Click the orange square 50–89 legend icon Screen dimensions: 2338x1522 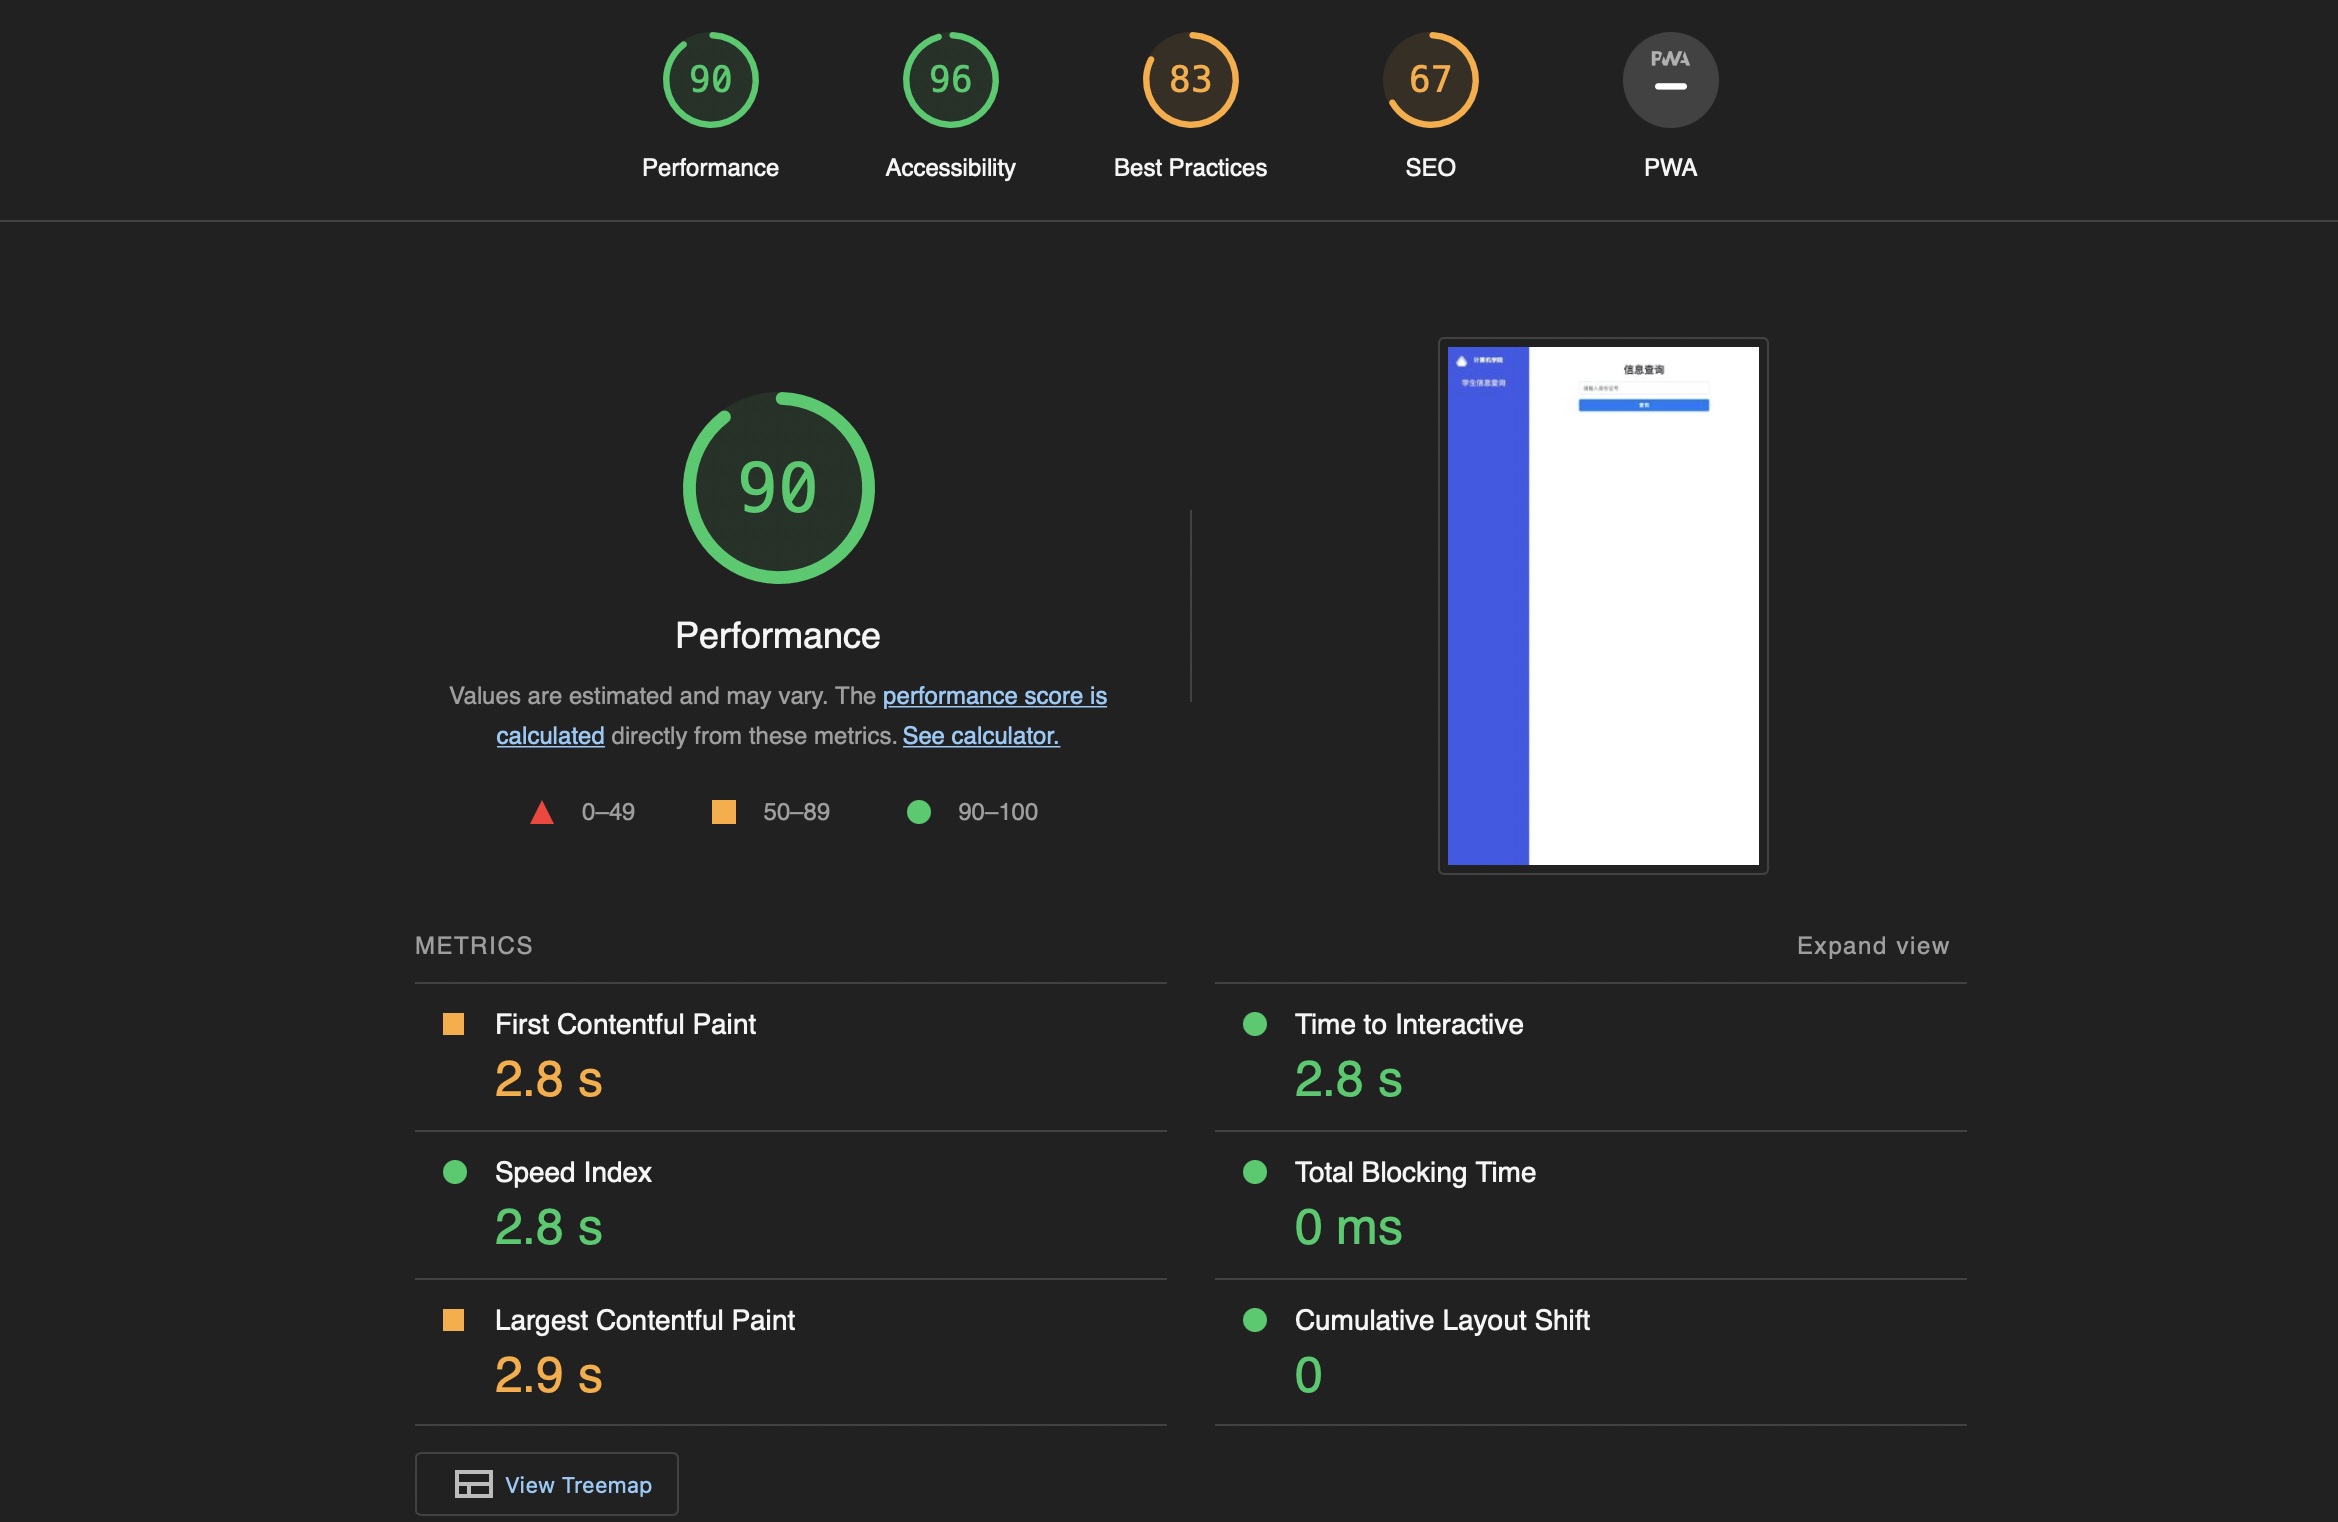723,812
